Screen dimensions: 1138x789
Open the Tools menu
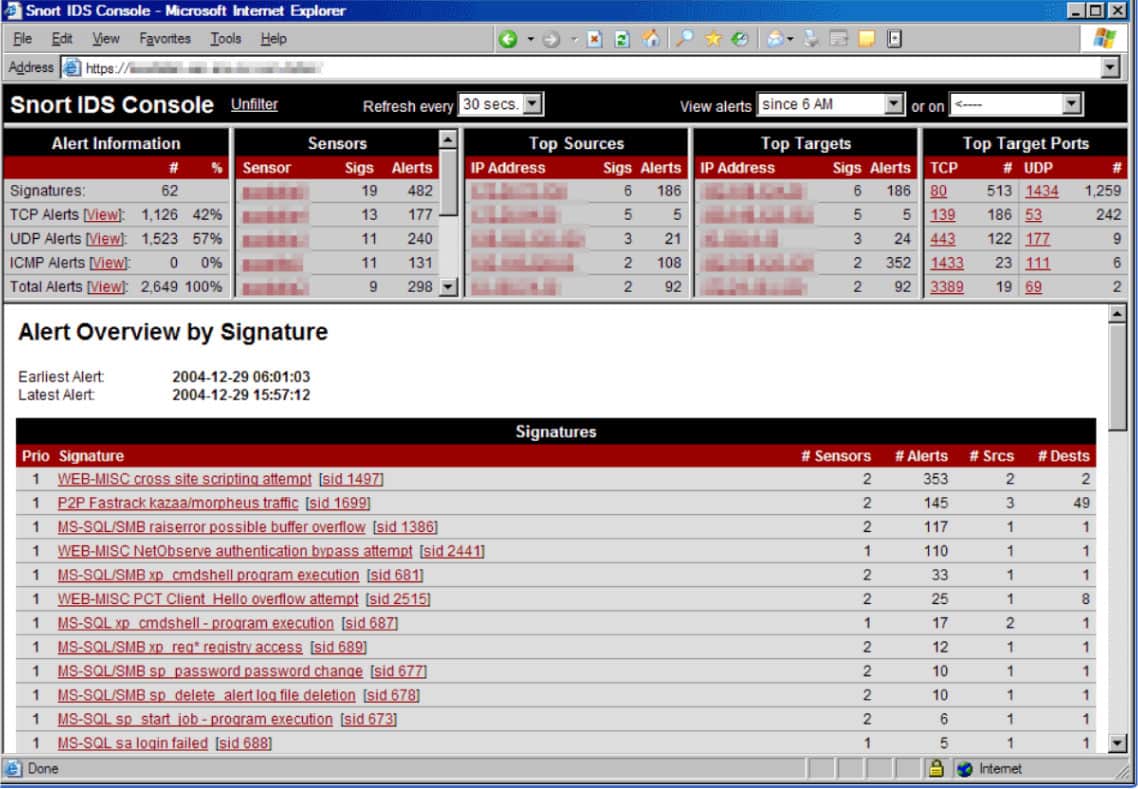click(x=226, y=38)
